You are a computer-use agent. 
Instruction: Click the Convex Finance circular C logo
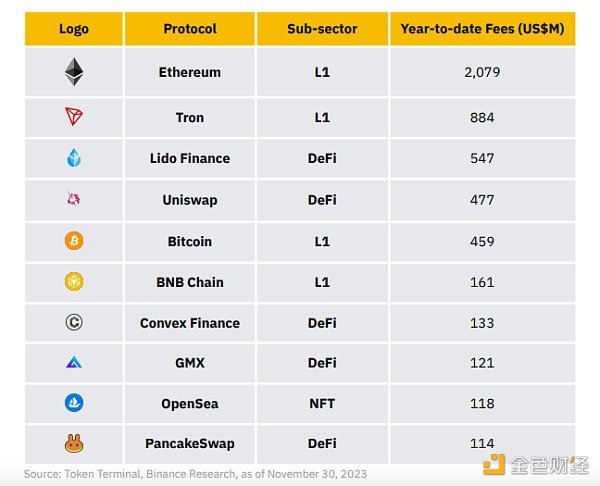click(x=74, y=322)
